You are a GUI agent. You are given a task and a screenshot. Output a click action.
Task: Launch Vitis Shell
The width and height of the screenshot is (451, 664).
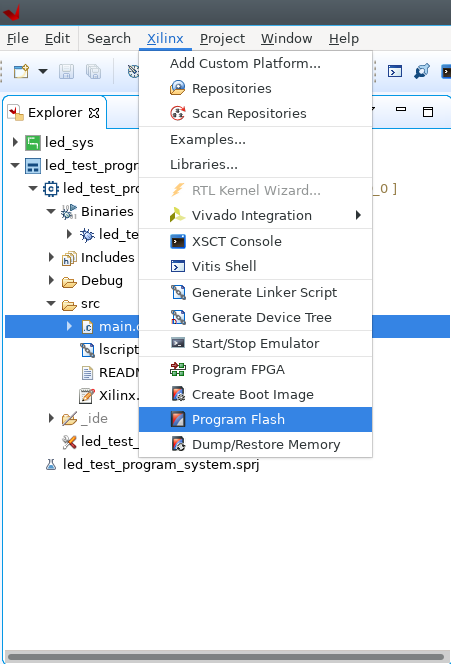[x=255, y=266]
